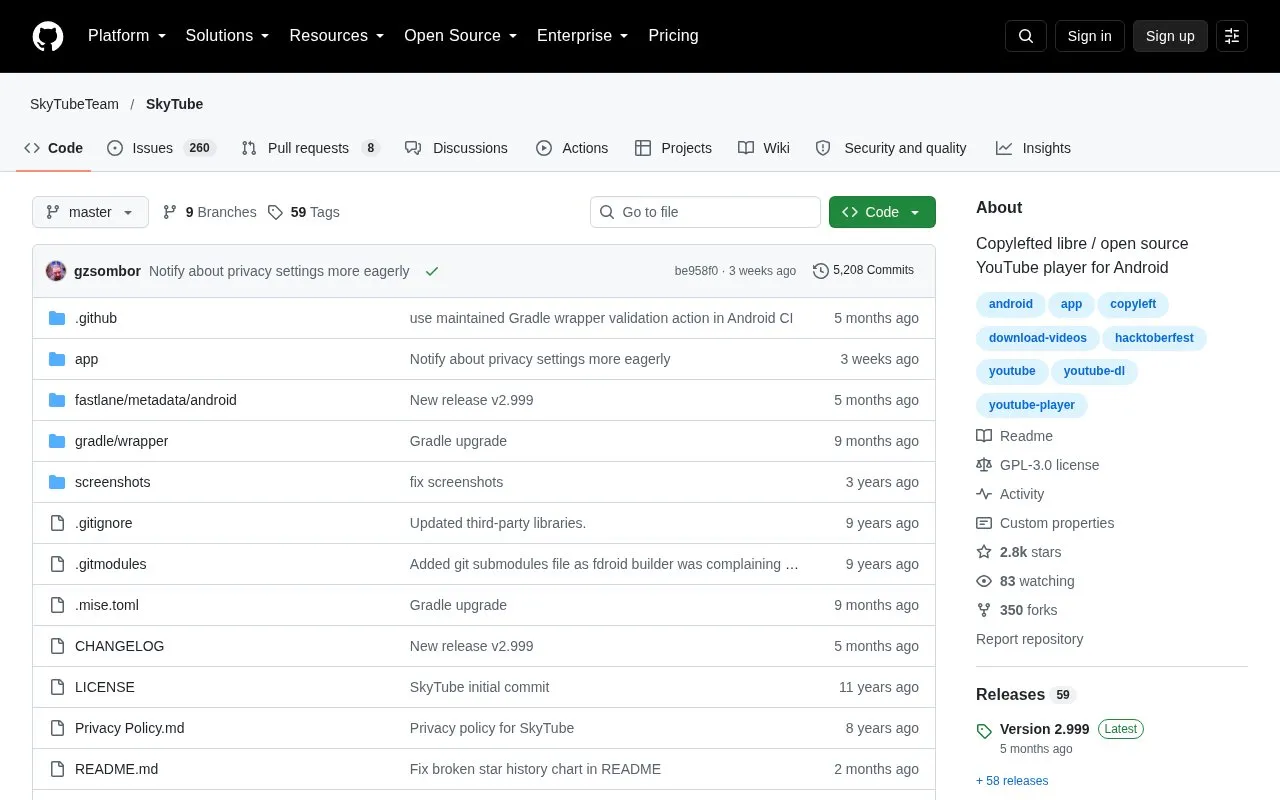Click the star icon next to 2.8k stars
The width and height of the screenshot is (1280, 800).
pos(984,552)
